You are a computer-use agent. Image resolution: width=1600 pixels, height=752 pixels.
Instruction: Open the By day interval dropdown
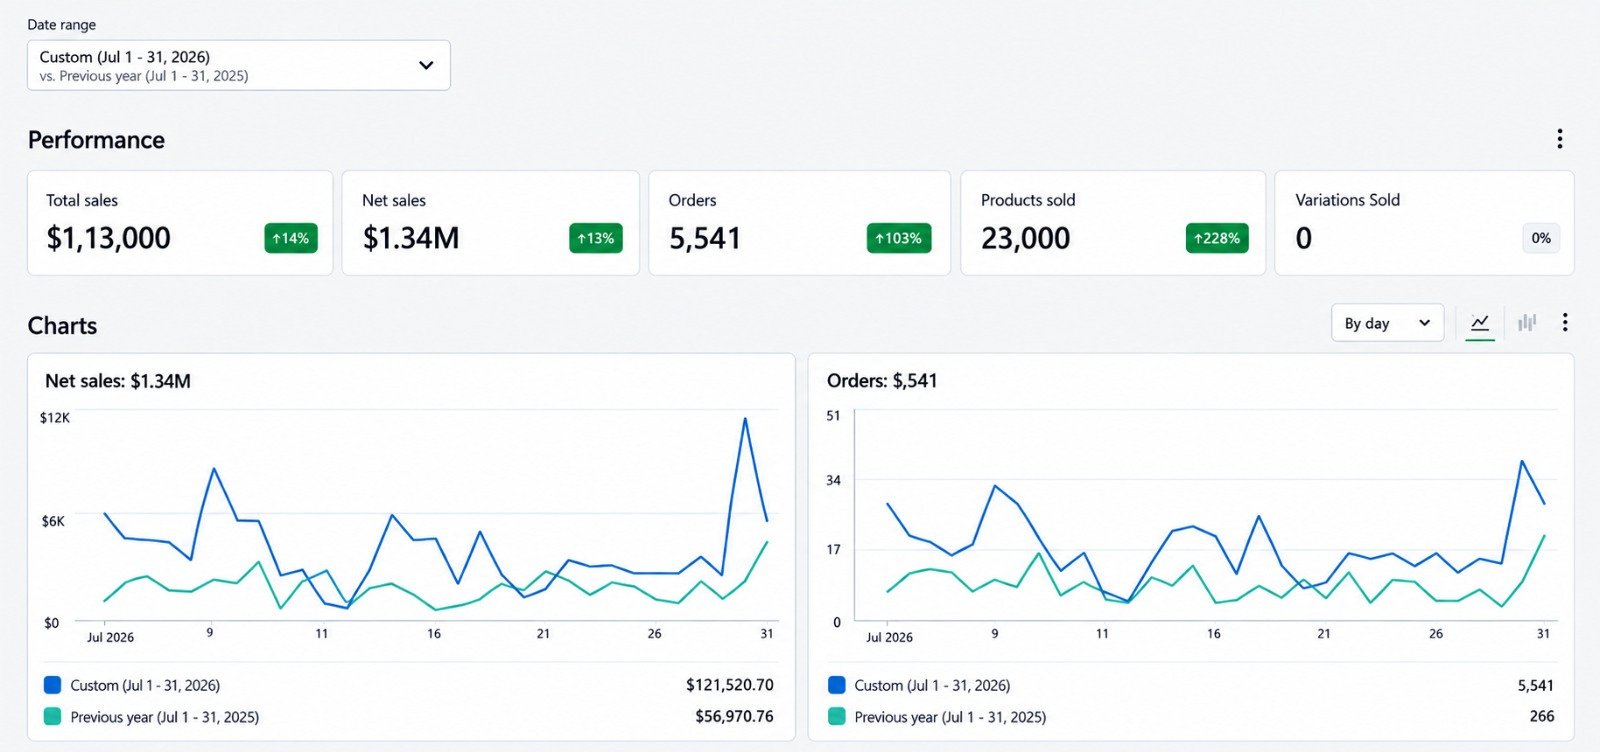[x=1387, y=323]
